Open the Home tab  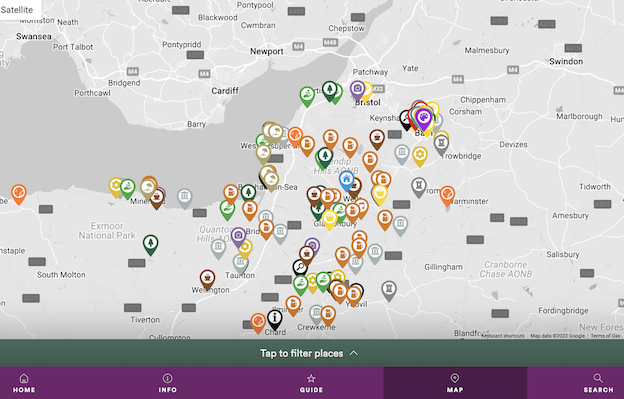coord(24,383)
